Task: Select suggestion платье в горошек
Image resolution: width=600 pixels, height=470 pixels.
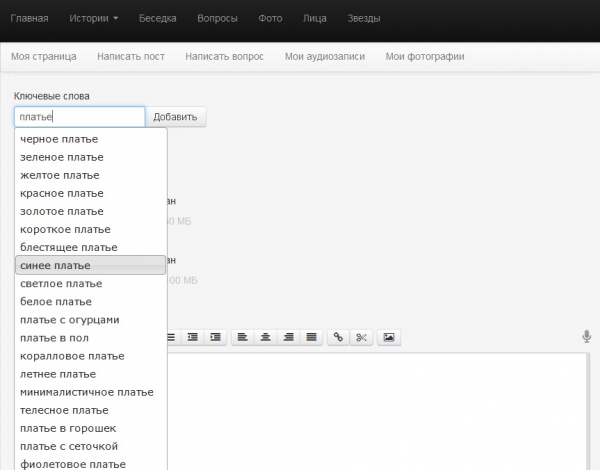Action: (91, 428)
